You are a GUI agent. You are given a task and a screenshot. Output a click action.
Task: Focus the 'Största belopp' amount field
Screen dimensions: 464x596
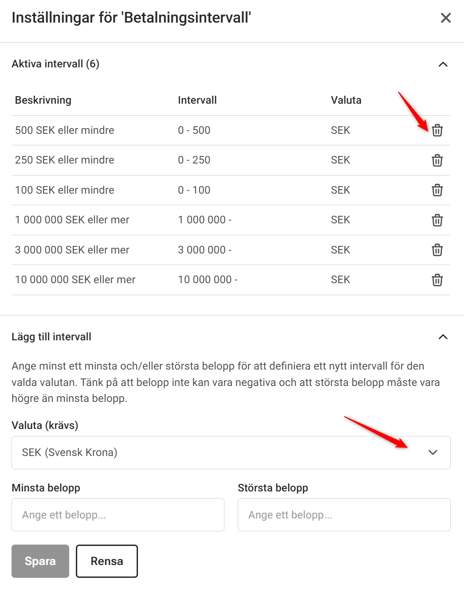[344, 515]
